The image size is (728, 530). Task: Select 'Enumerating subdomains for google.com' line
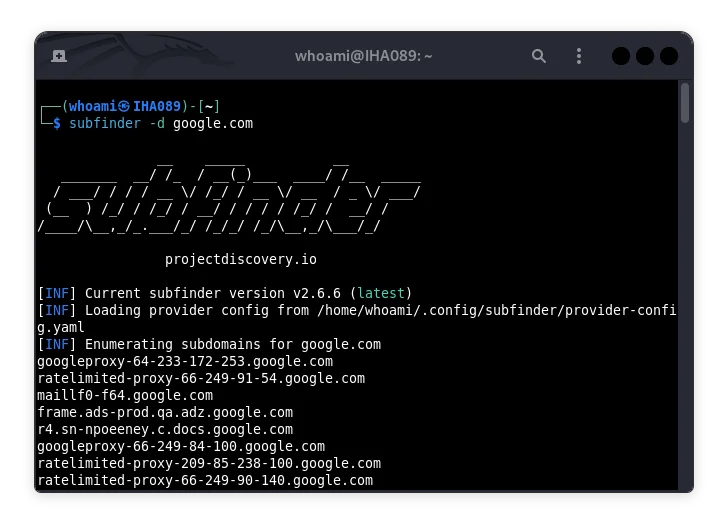coord(209,344)
